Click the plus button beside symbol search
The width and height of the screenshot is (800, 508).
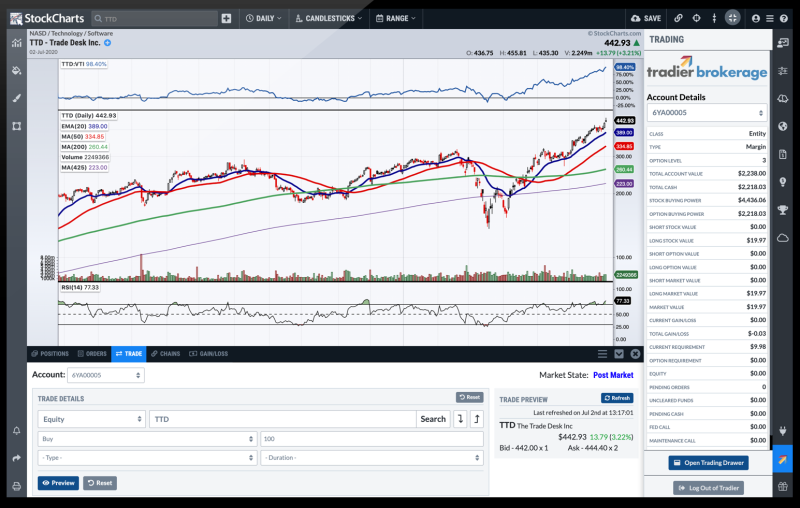pyautogui.click(x=226, y=18)
